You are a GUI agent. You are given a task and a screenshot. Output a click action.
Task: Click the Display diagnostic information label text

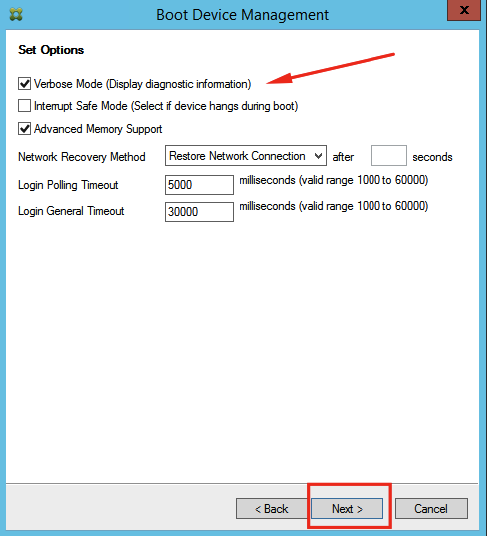click(178, 84)
